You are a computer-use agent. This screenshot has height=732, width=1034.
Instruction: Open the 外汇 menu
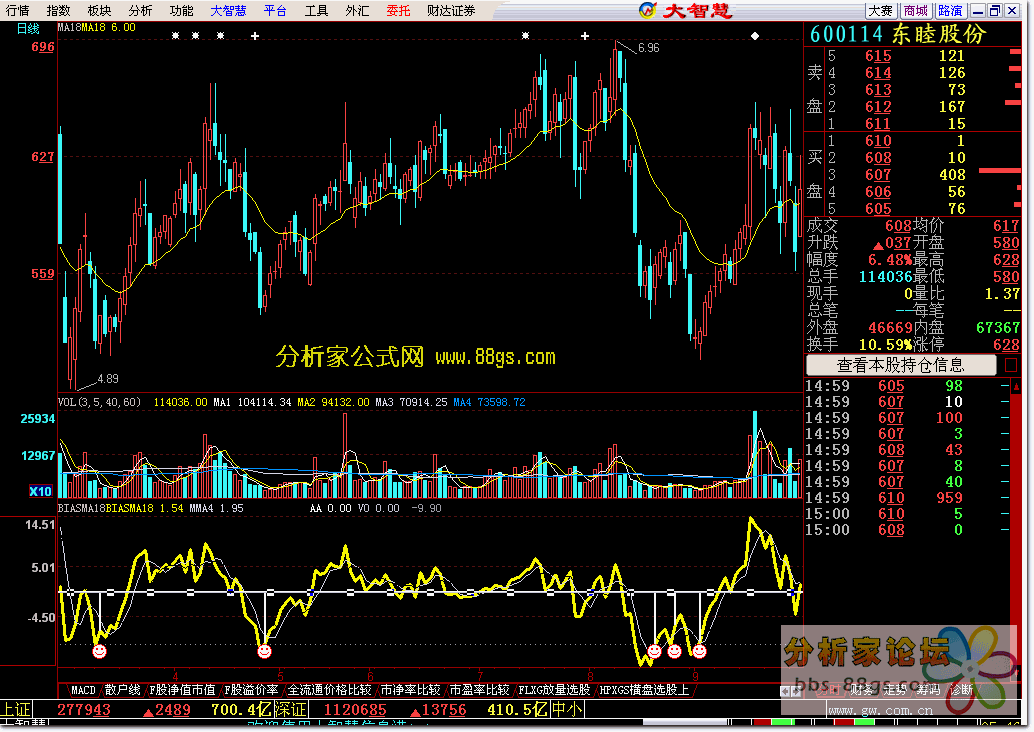point(357,11)
